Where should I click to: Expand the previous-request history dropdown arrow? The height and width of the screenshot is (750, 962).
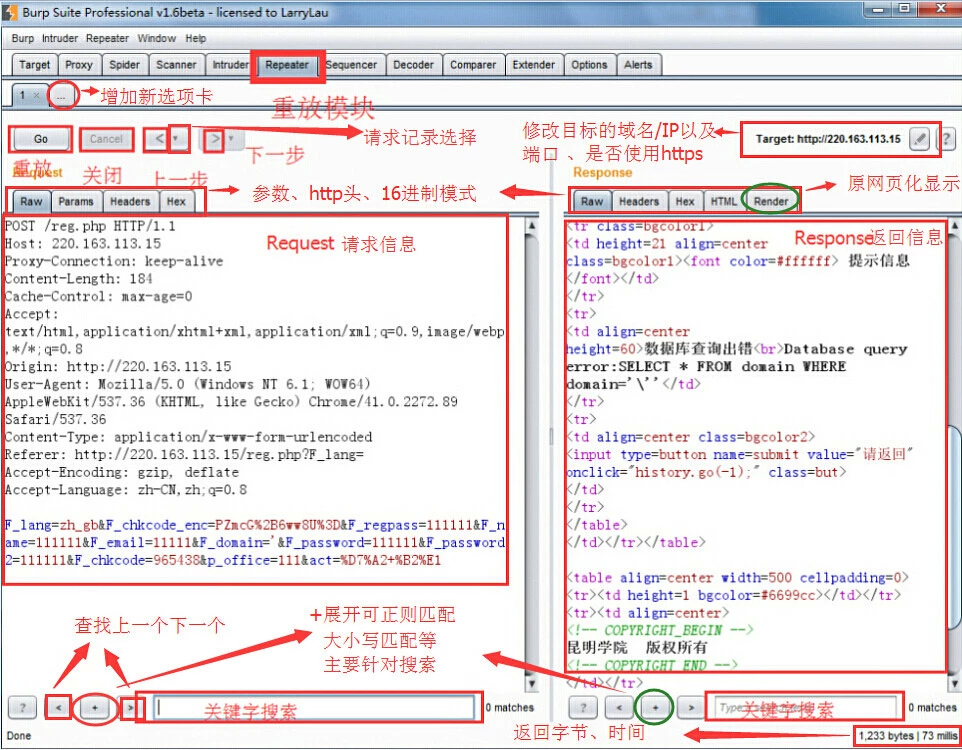pyautogui.click(x=177, y=139)
